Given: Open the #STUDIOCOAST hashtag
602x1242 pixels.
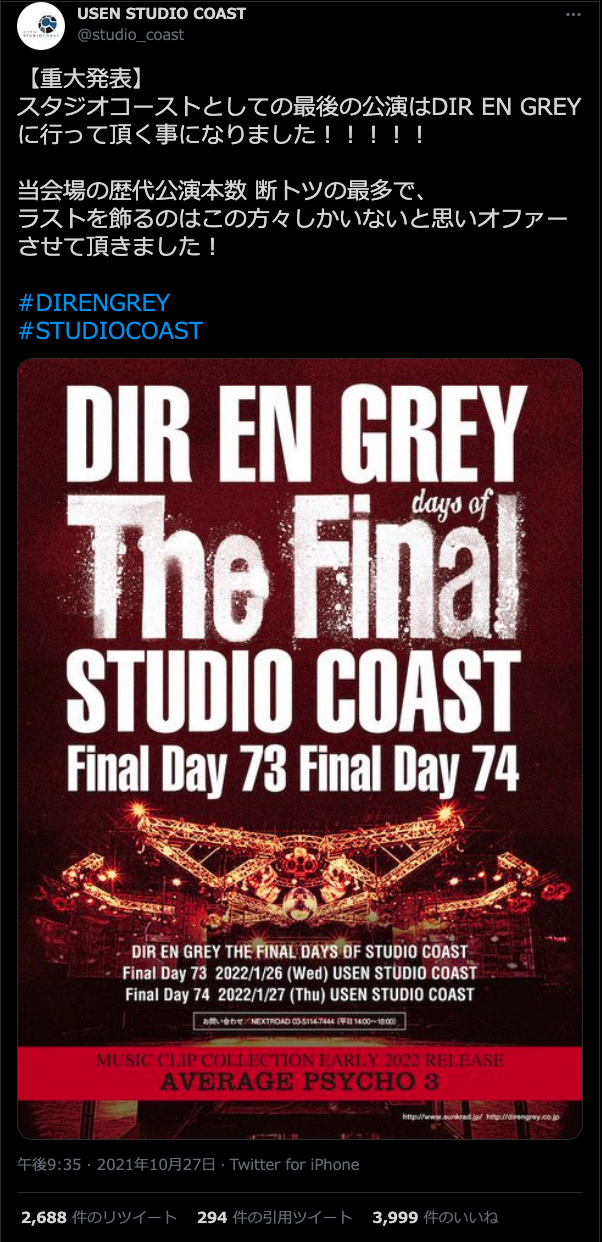Looking at the screenshot, I should [110, 329].
